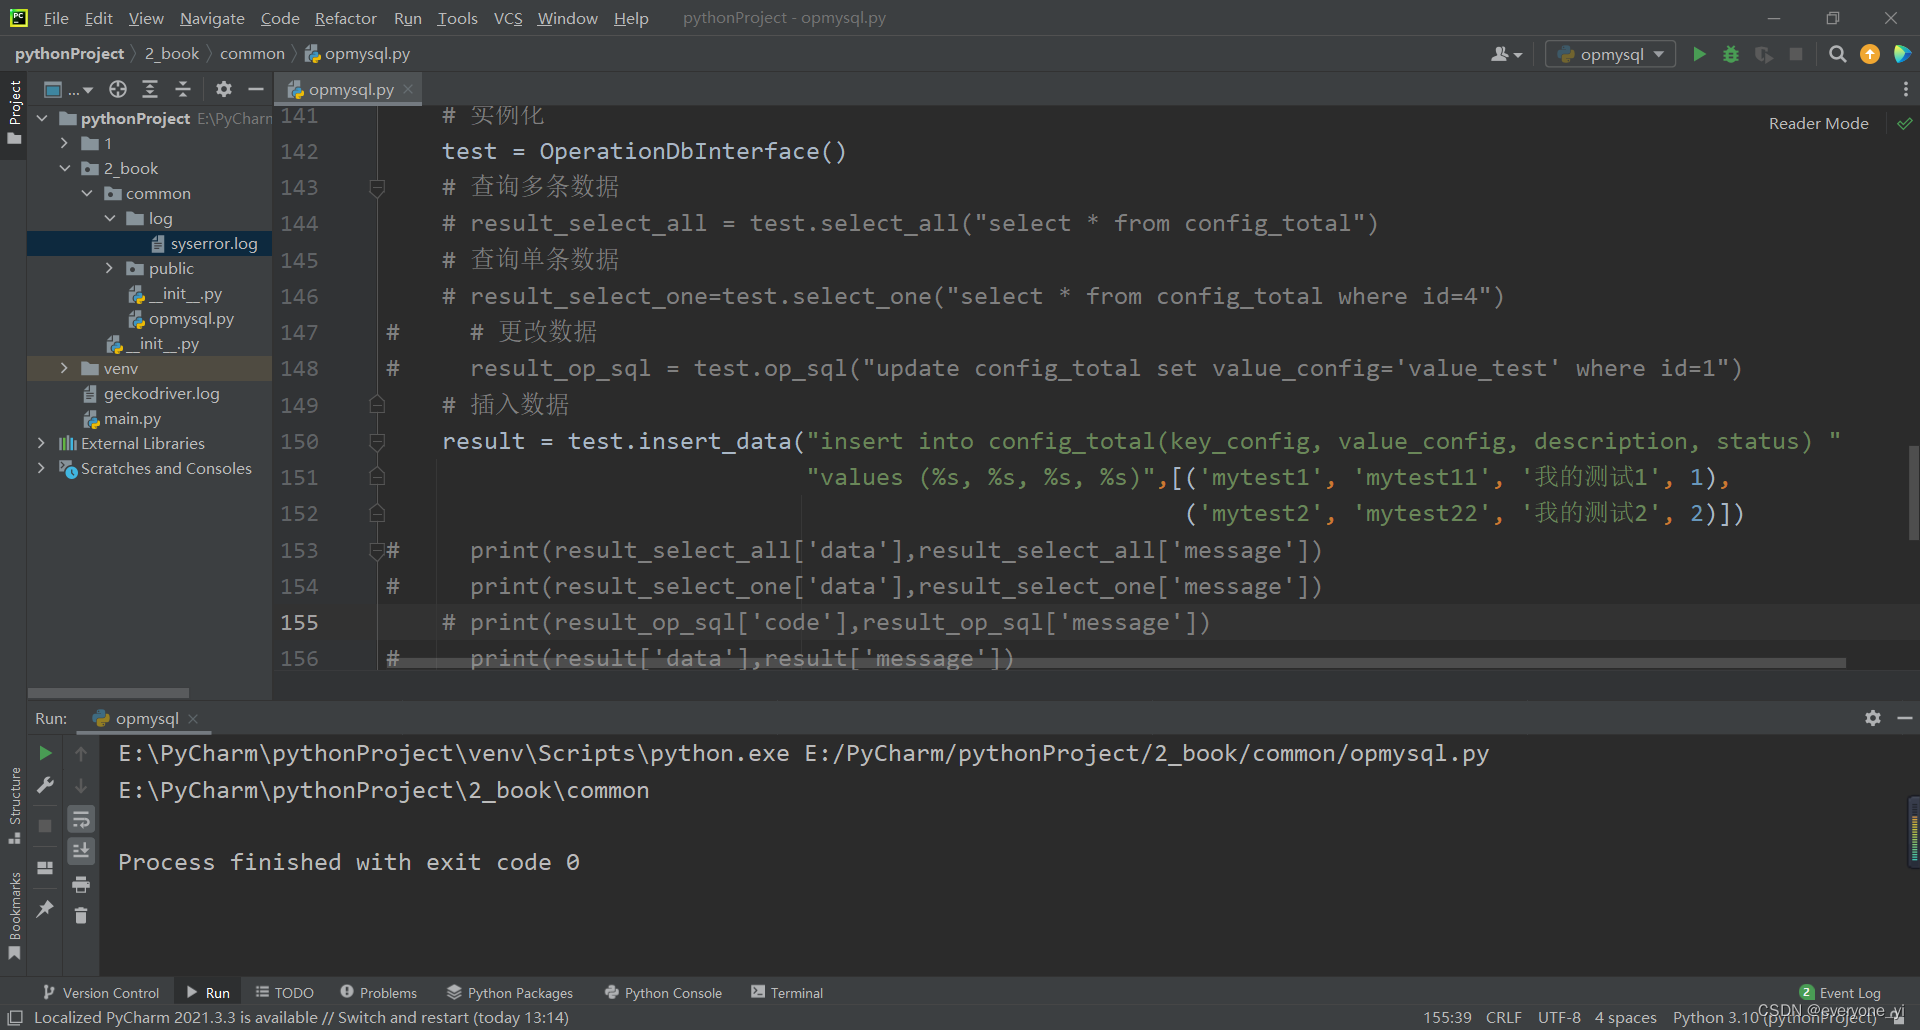Open the Terminal tool window
This screenshot has width=1920, height=1030.
[x=786, y=992]
